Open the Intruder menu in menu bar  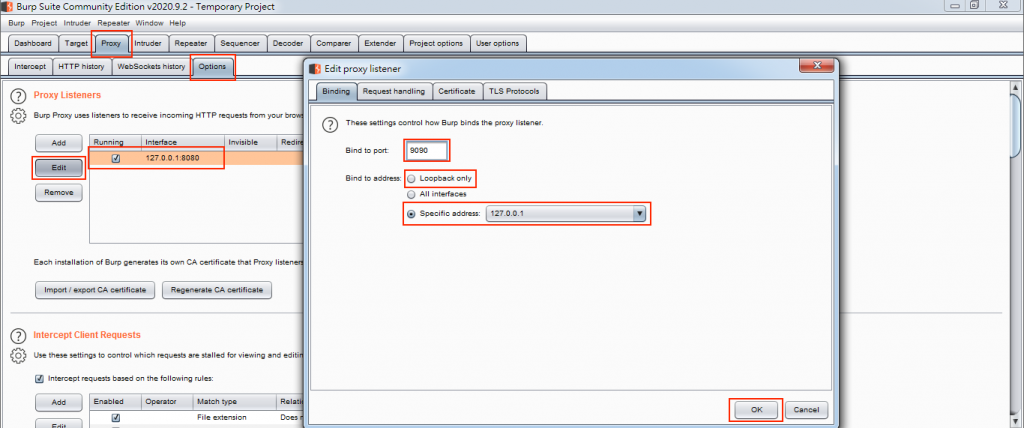77,23
